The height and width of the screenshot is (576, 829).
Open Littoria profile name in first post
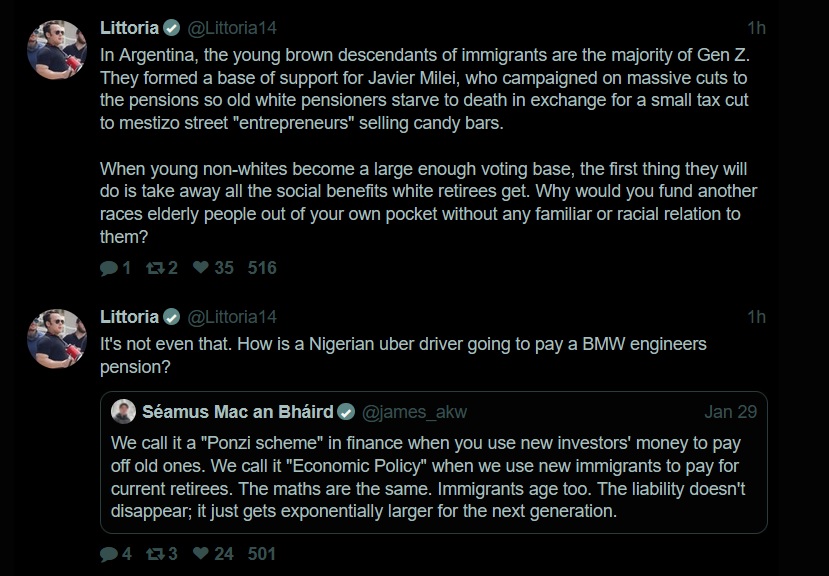[129, 27]
